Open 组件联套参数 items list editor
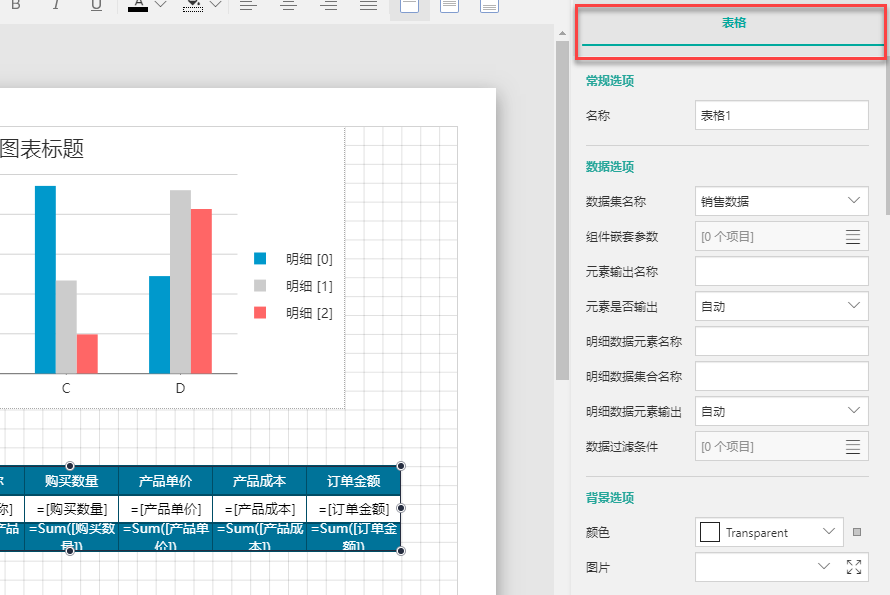The width and height of the screenshot is (890, 595). [852, 237]
